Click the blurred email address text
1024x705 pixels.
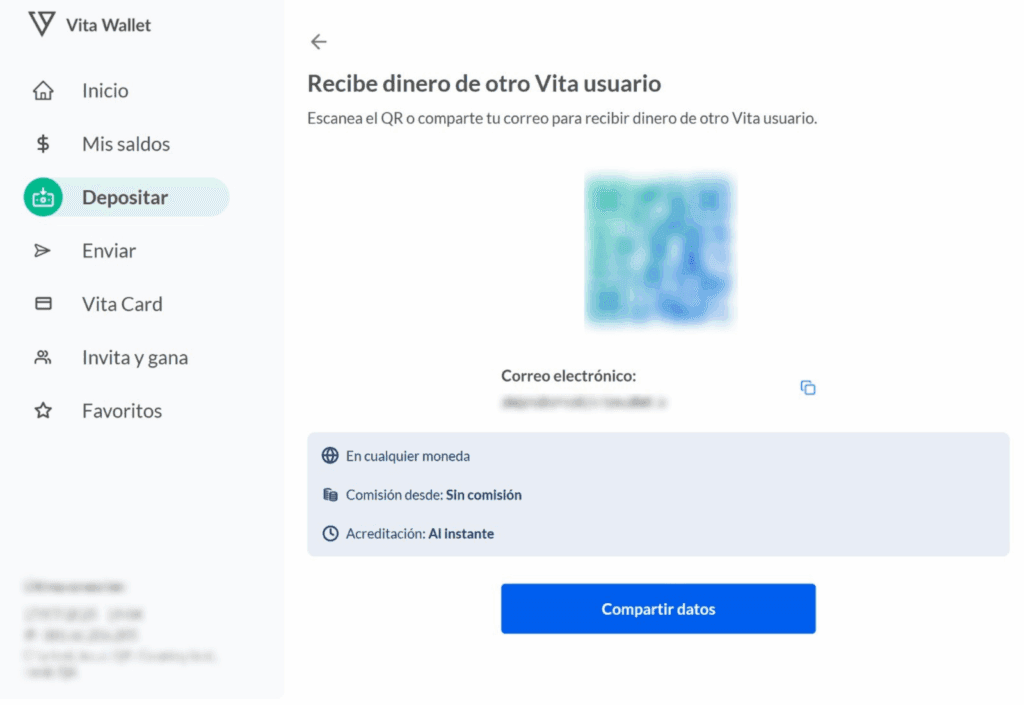pos(583,402)
